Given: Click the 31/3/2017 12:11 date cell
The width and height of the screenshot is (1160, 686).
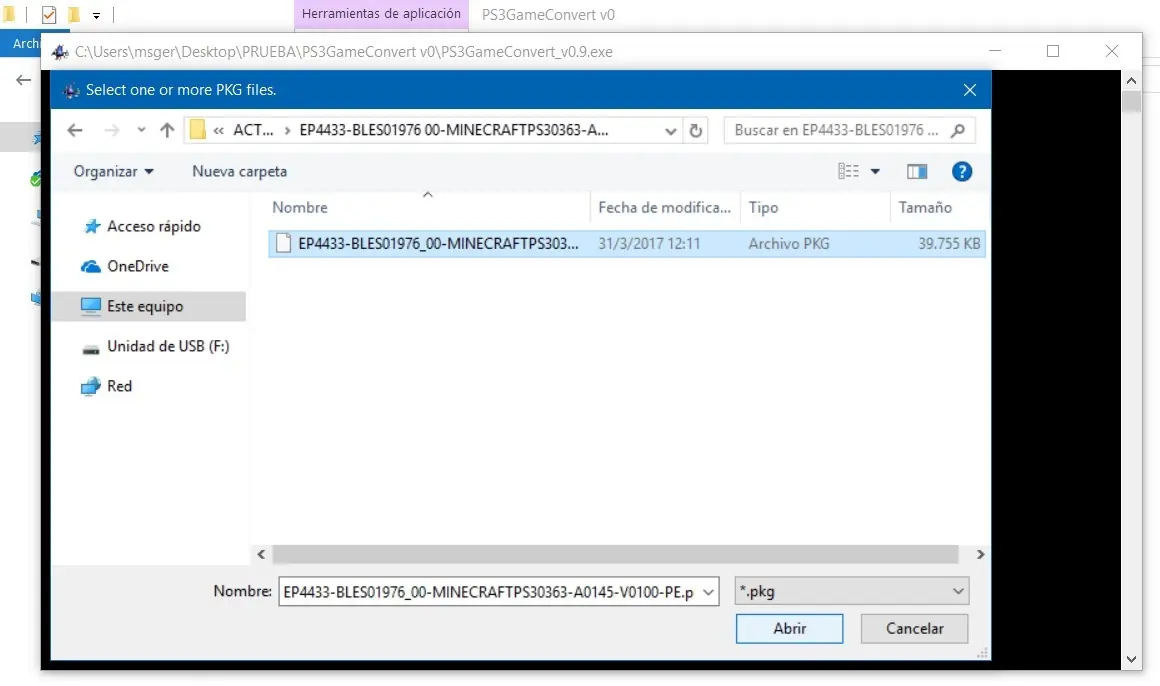Looking at the screenshot, I should (x=649, y=243).
